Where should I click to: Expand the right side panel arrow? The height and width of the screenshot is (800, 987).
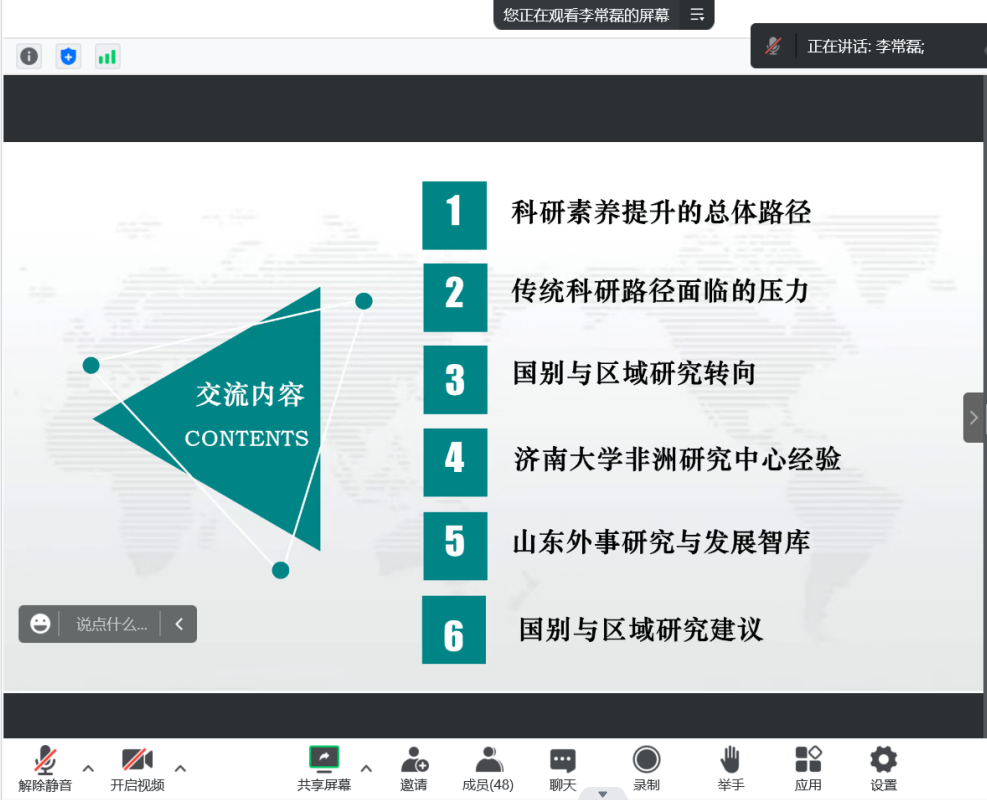pyautogui.click(x=974, y=417)
